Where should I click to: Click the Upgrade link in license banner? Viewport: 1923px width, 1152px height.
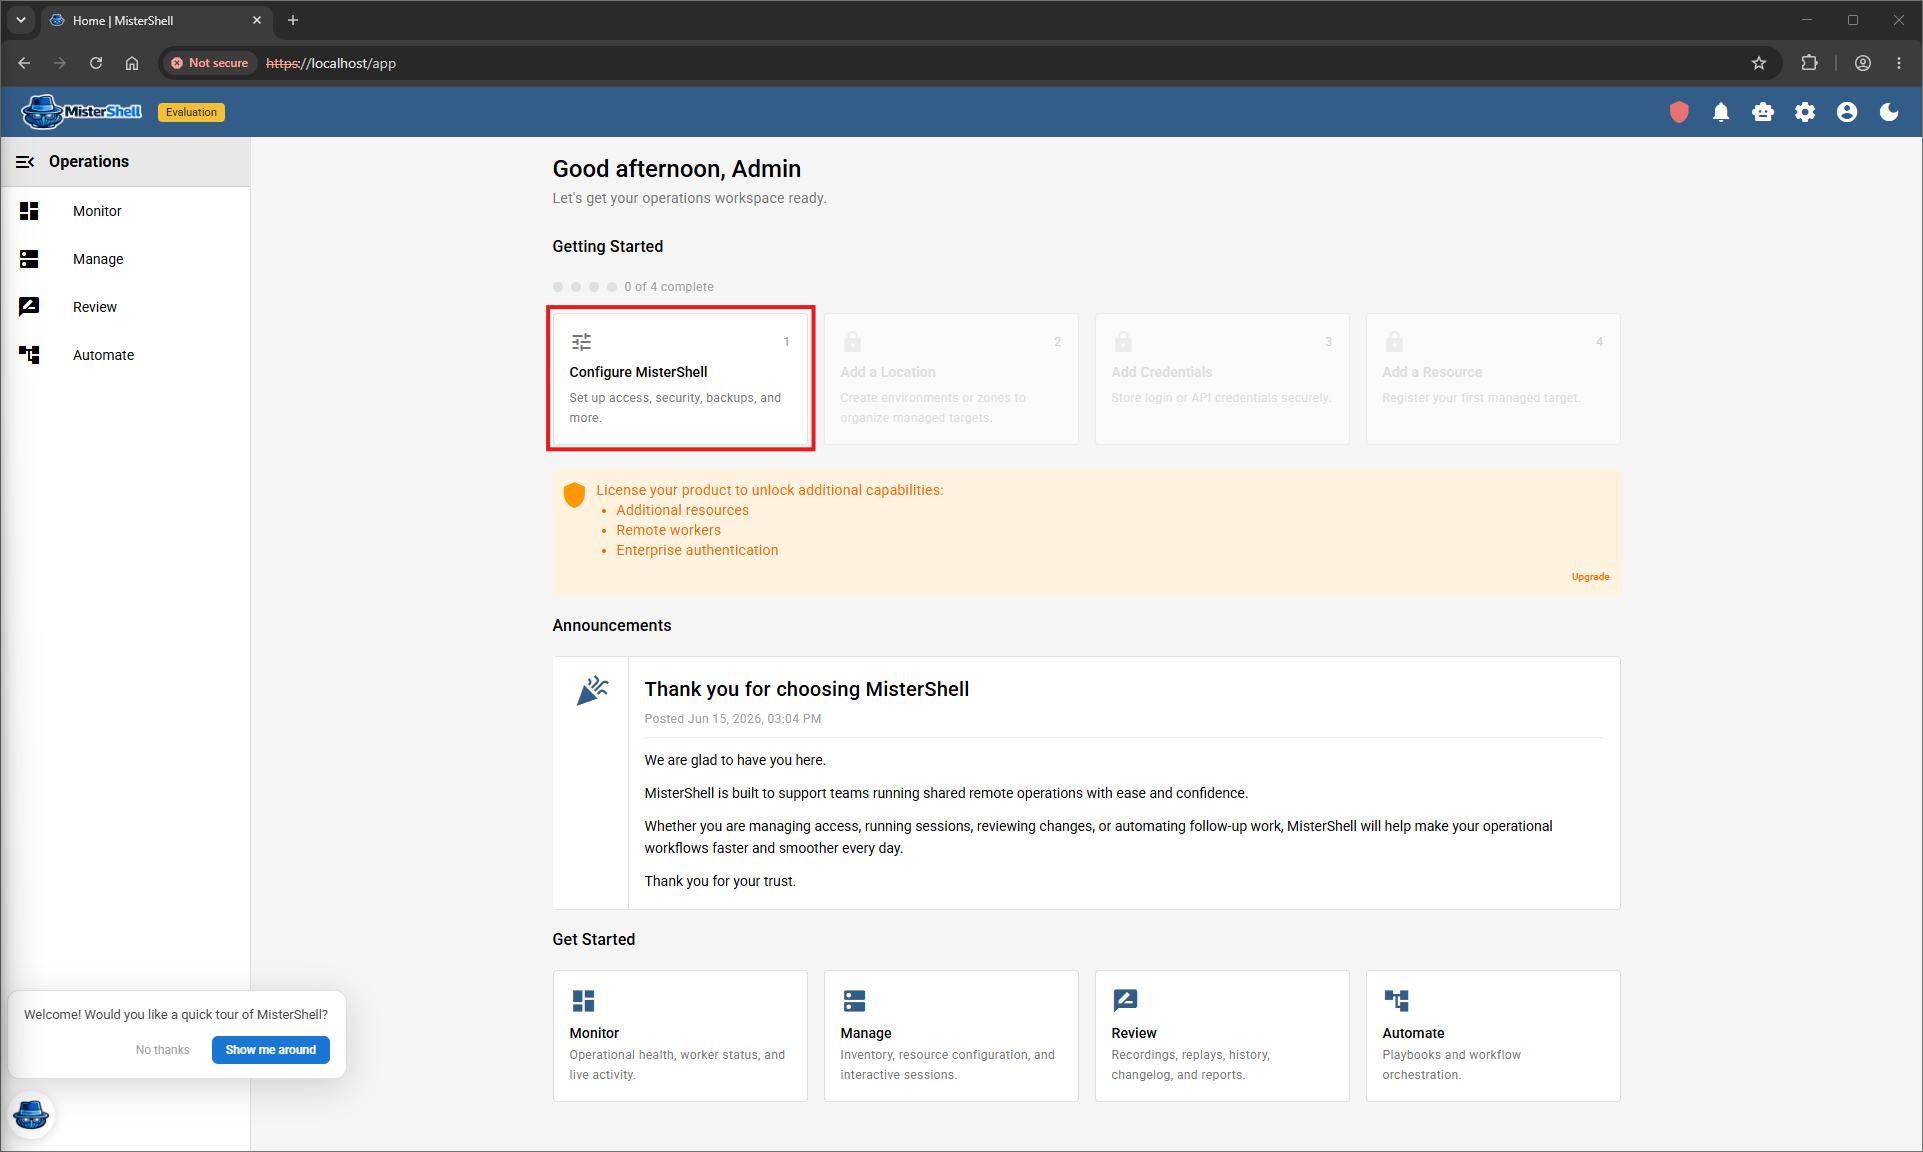click(x=1590, y=577)
